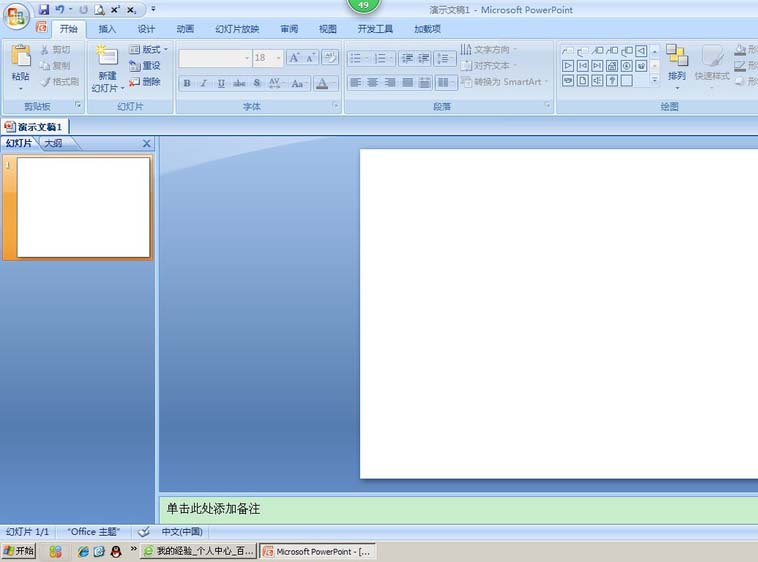Click the Office button logo
This screenshot has width=758, height=562.
[x=17, y=17]
